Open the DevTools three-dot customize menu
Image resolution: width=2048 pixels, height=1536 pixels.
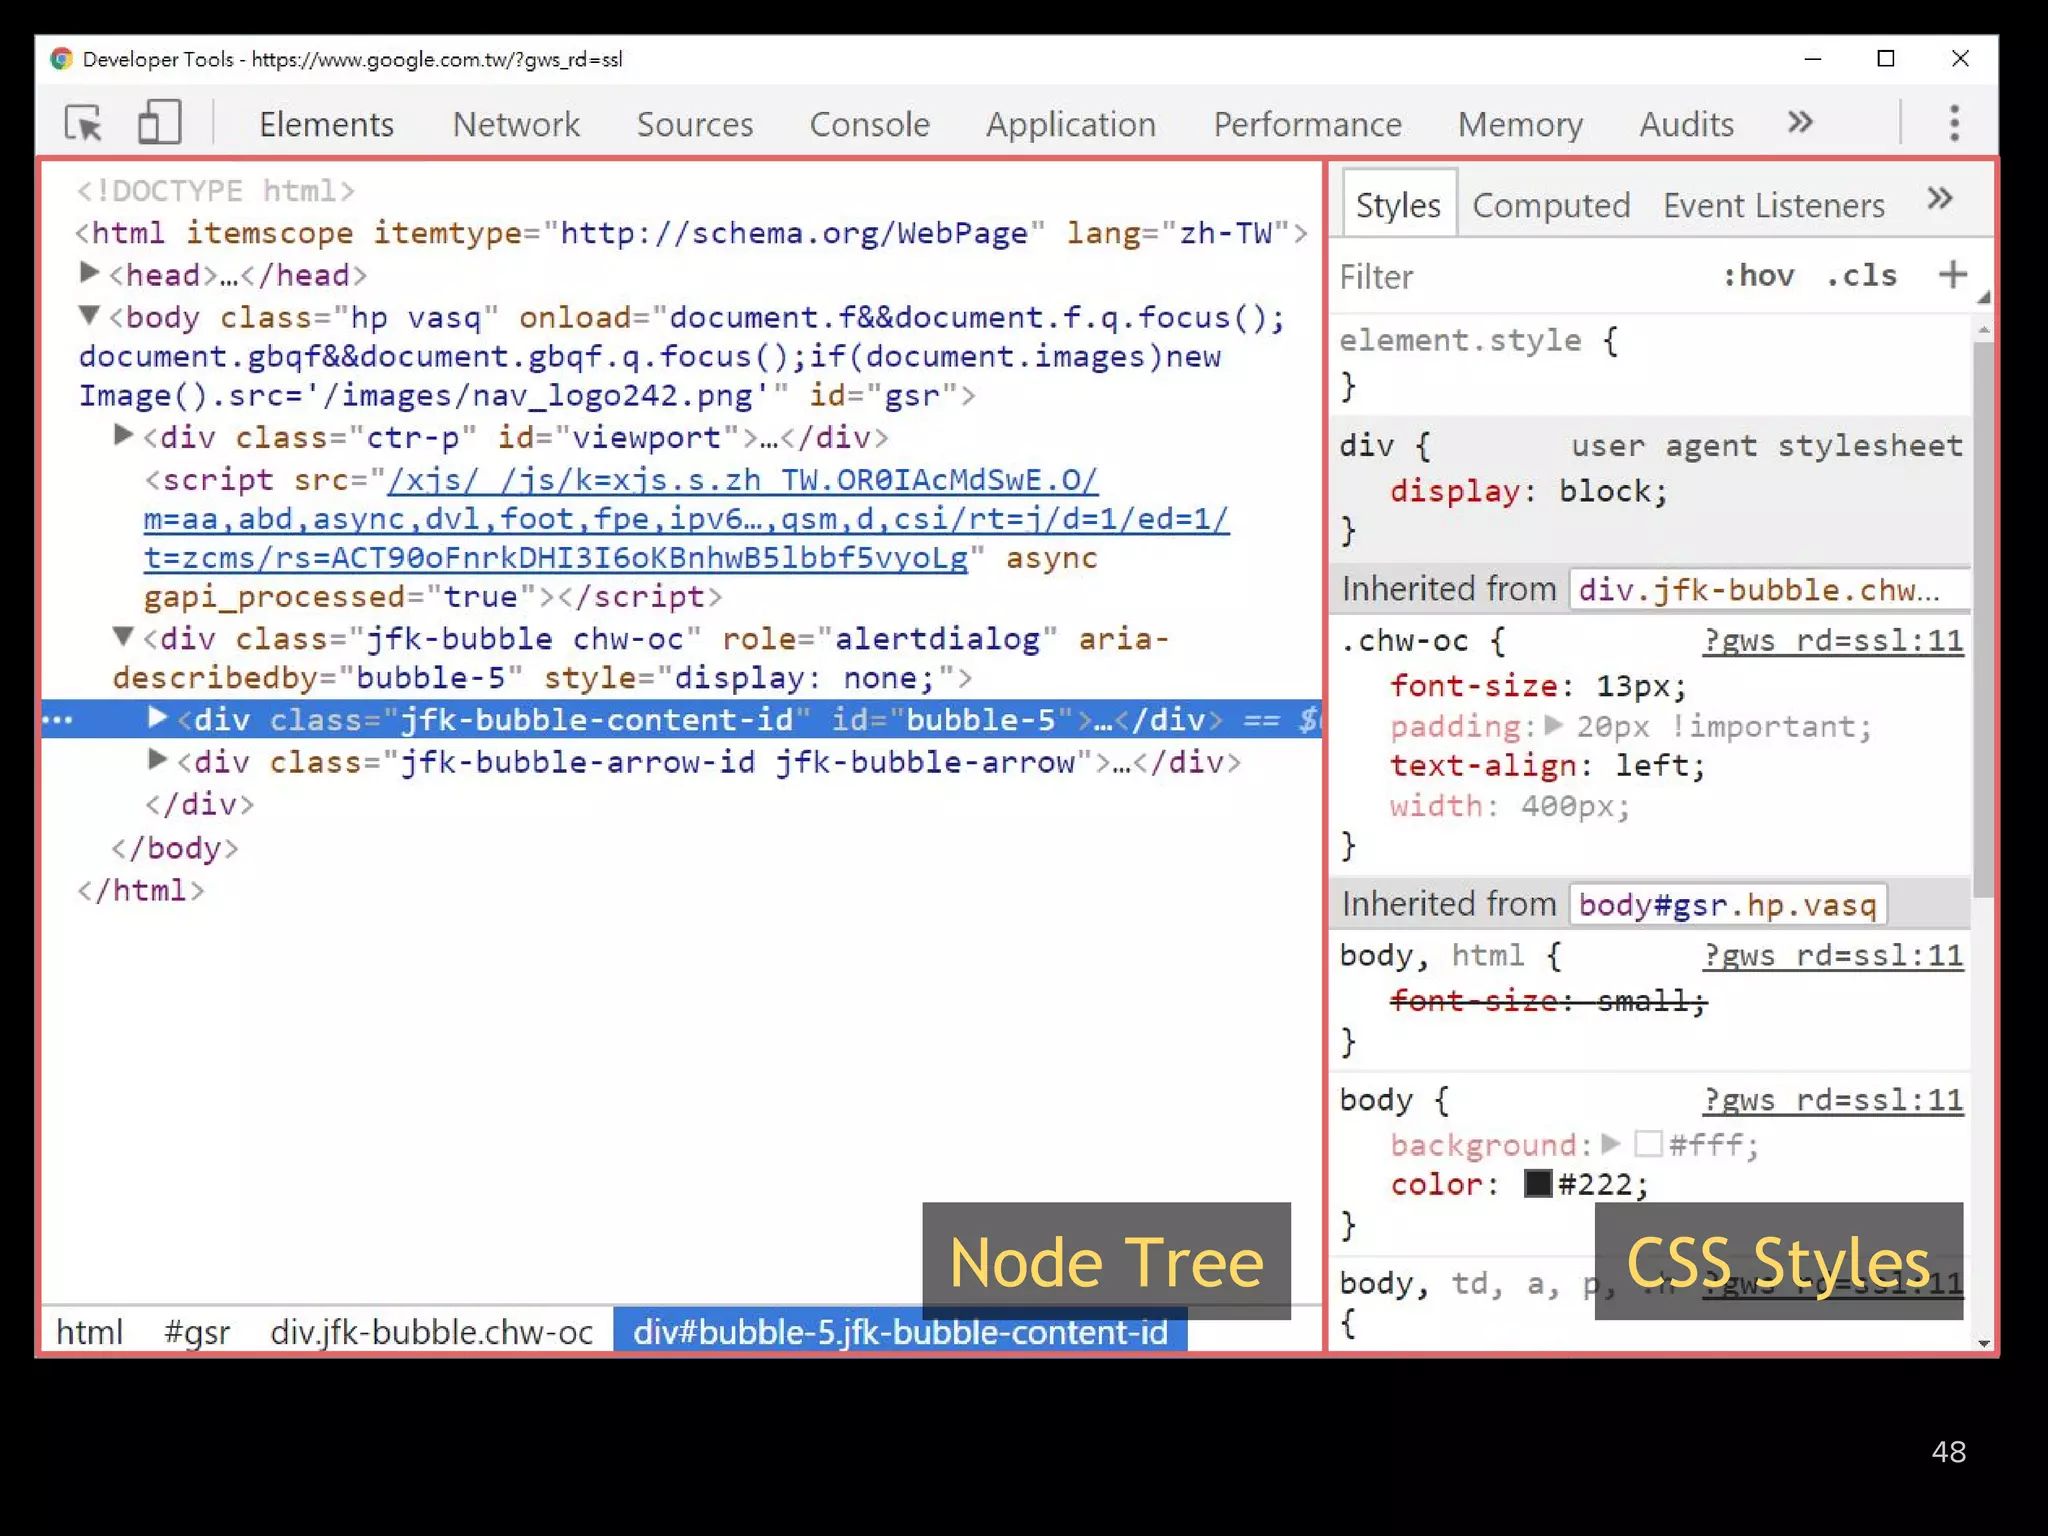pos(1954,123)
